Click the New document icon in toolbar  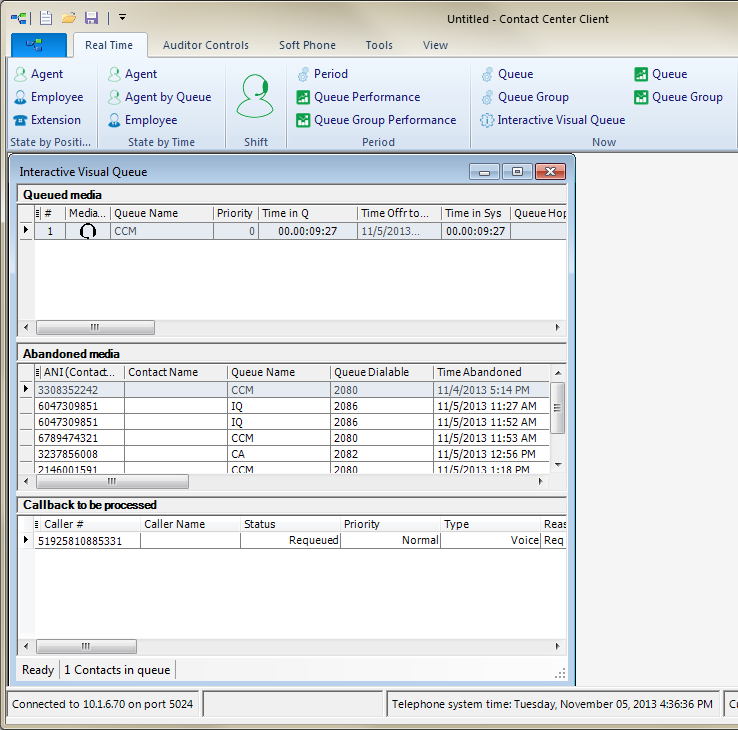point(46,18)
